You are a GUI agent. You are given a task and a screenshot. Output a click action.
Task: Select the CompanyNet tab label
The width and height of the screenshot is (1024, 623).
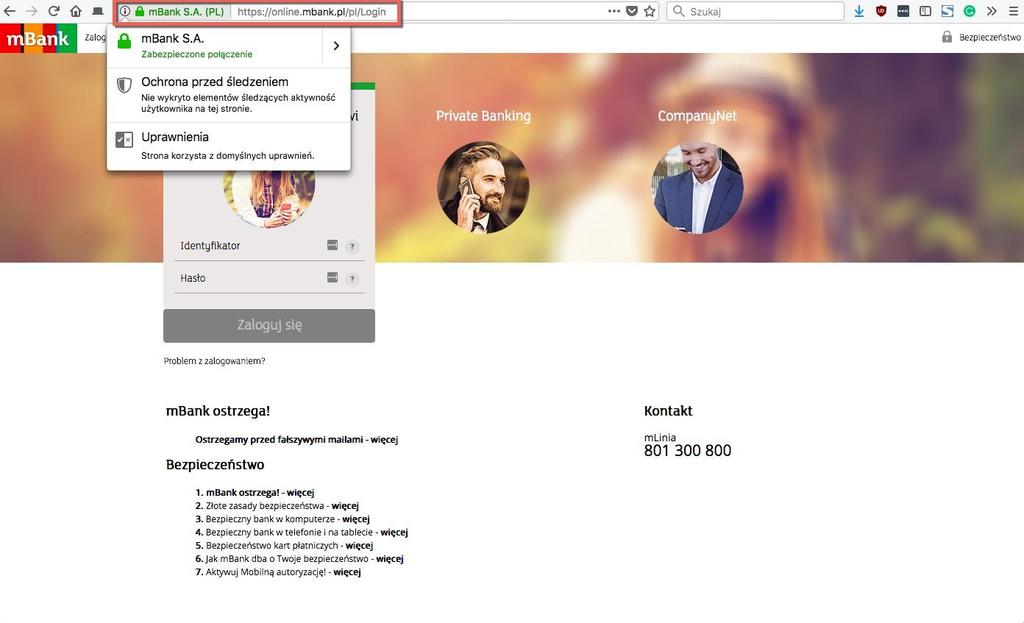coord(697,116)
